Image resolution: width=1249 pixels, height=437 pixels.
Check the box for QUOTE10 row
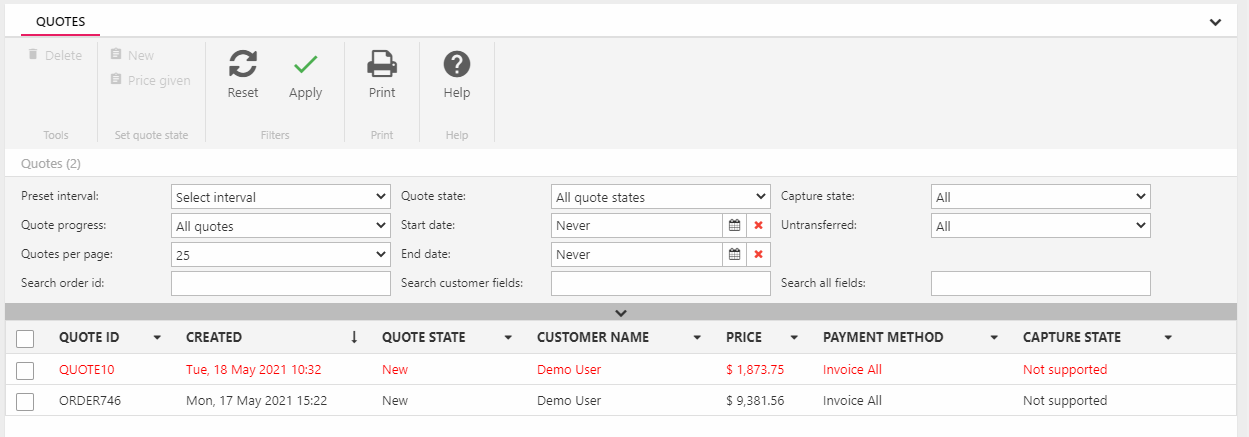26,370
